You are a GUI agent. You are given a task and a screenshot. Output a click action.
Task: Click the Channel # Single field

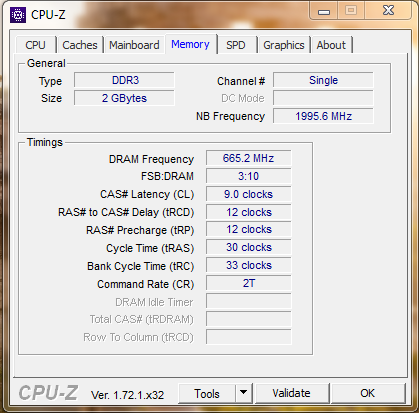(323, 80)
